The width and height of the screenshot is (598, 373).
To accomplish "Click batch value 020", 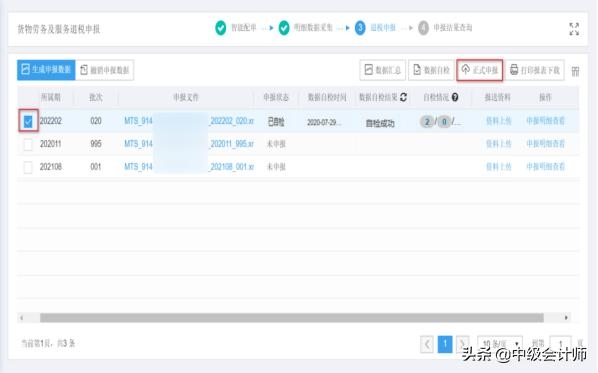I will pyautogui.click(x=96, y=121).
